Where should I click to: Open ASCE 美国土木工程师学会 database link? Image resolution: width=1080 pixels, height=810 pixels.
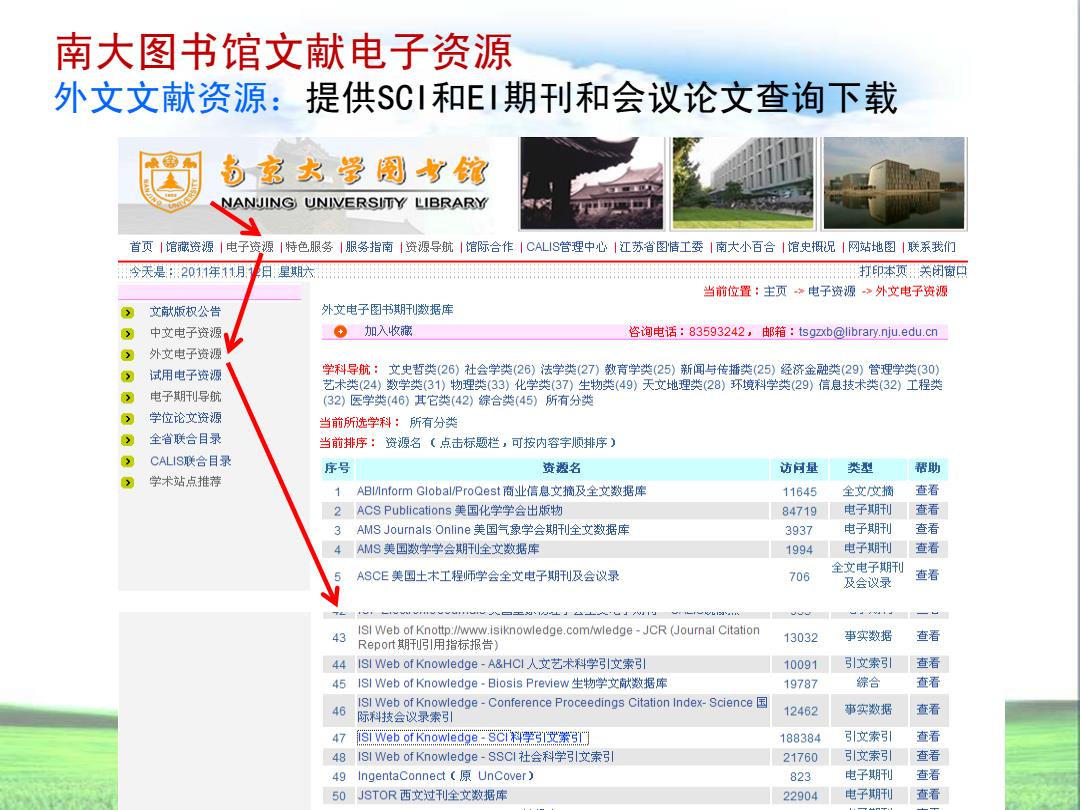tap(488, 576)
